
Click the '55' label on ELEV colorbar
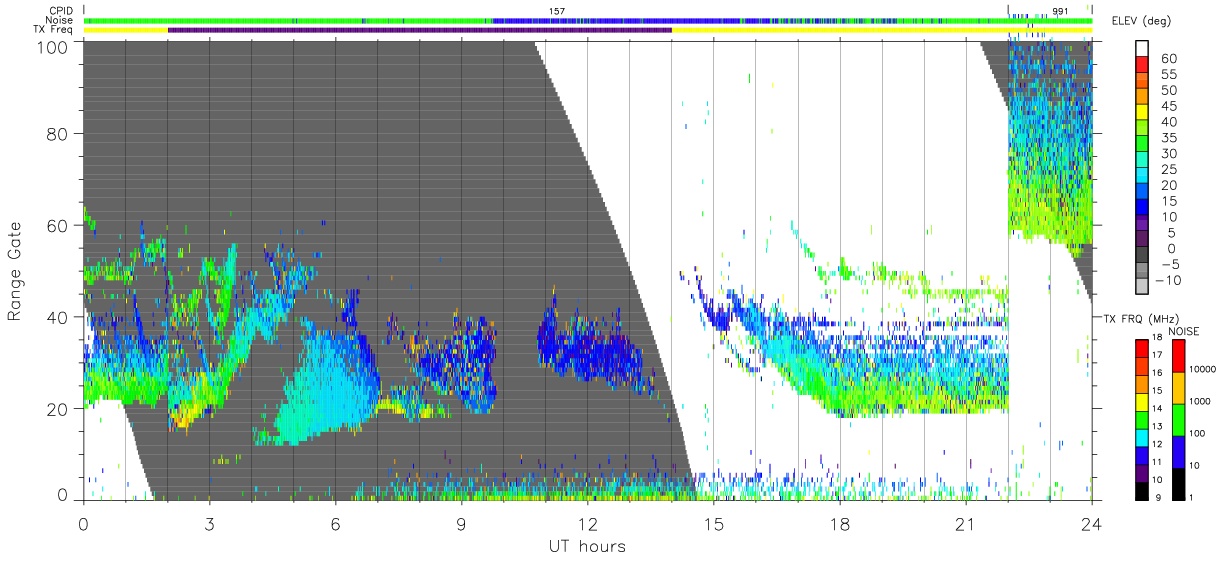1169,74
